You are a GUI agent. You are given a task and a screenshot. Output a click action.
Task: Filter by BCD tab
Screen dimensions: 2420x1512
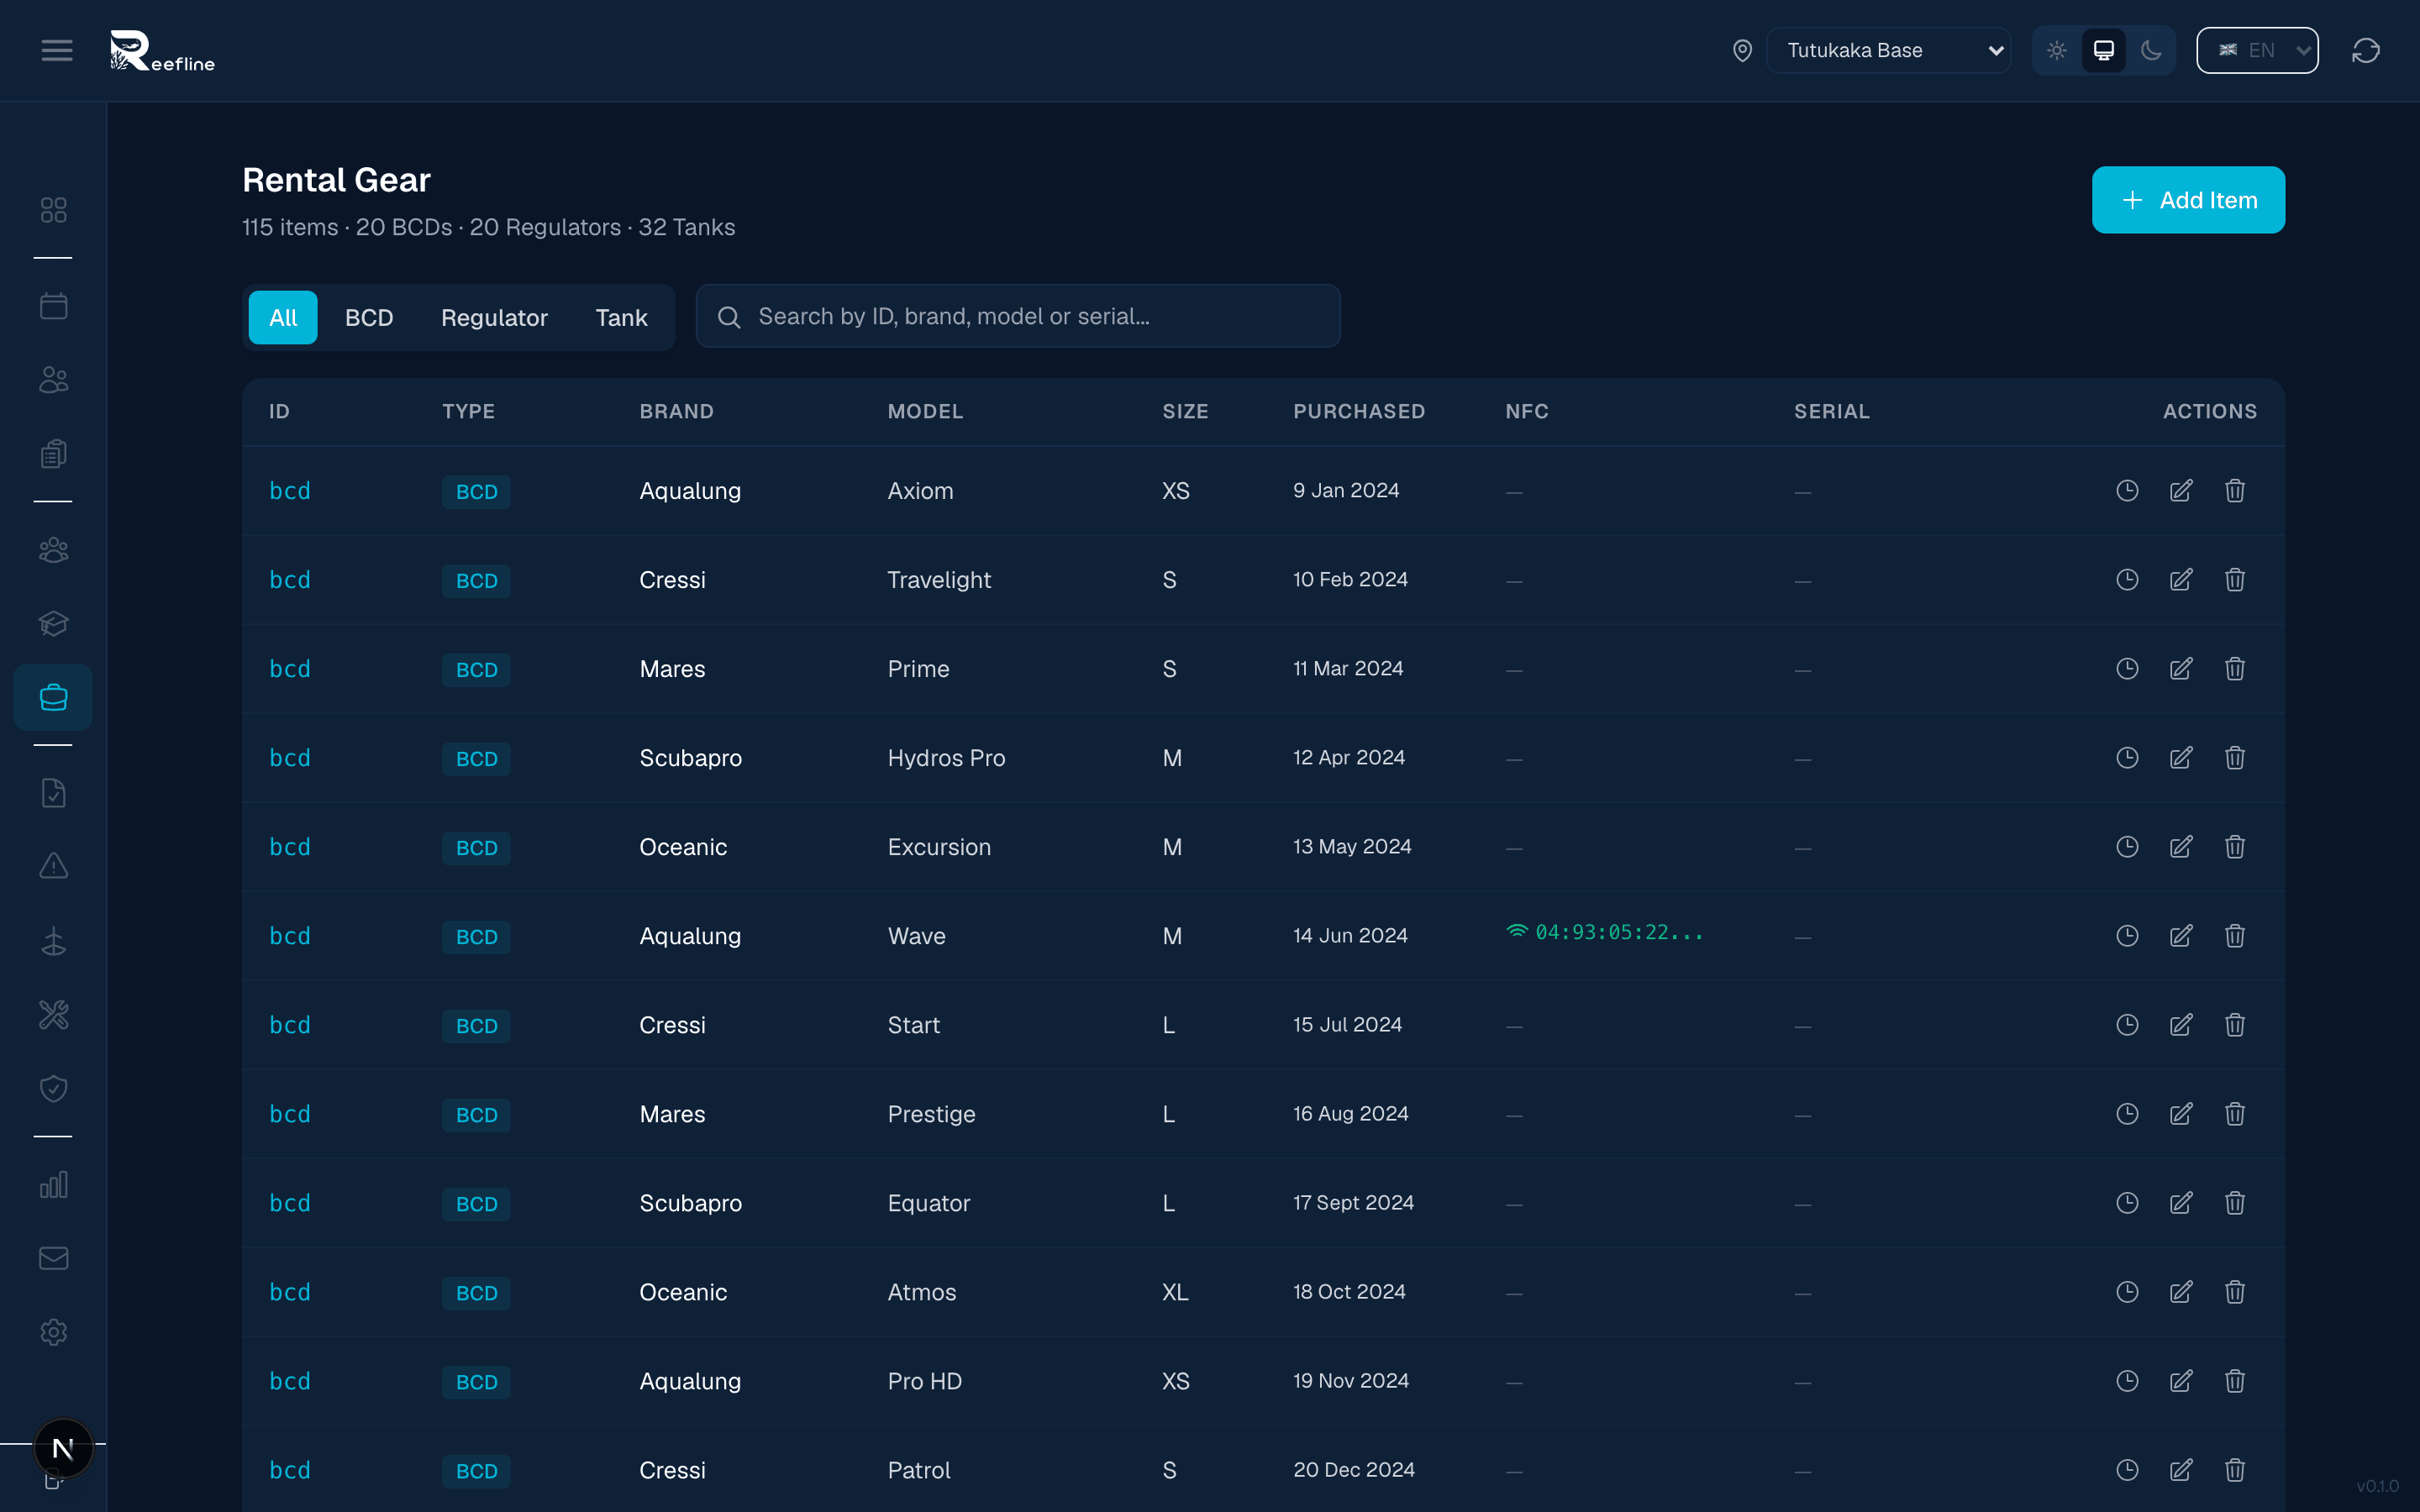click(369, 317)
